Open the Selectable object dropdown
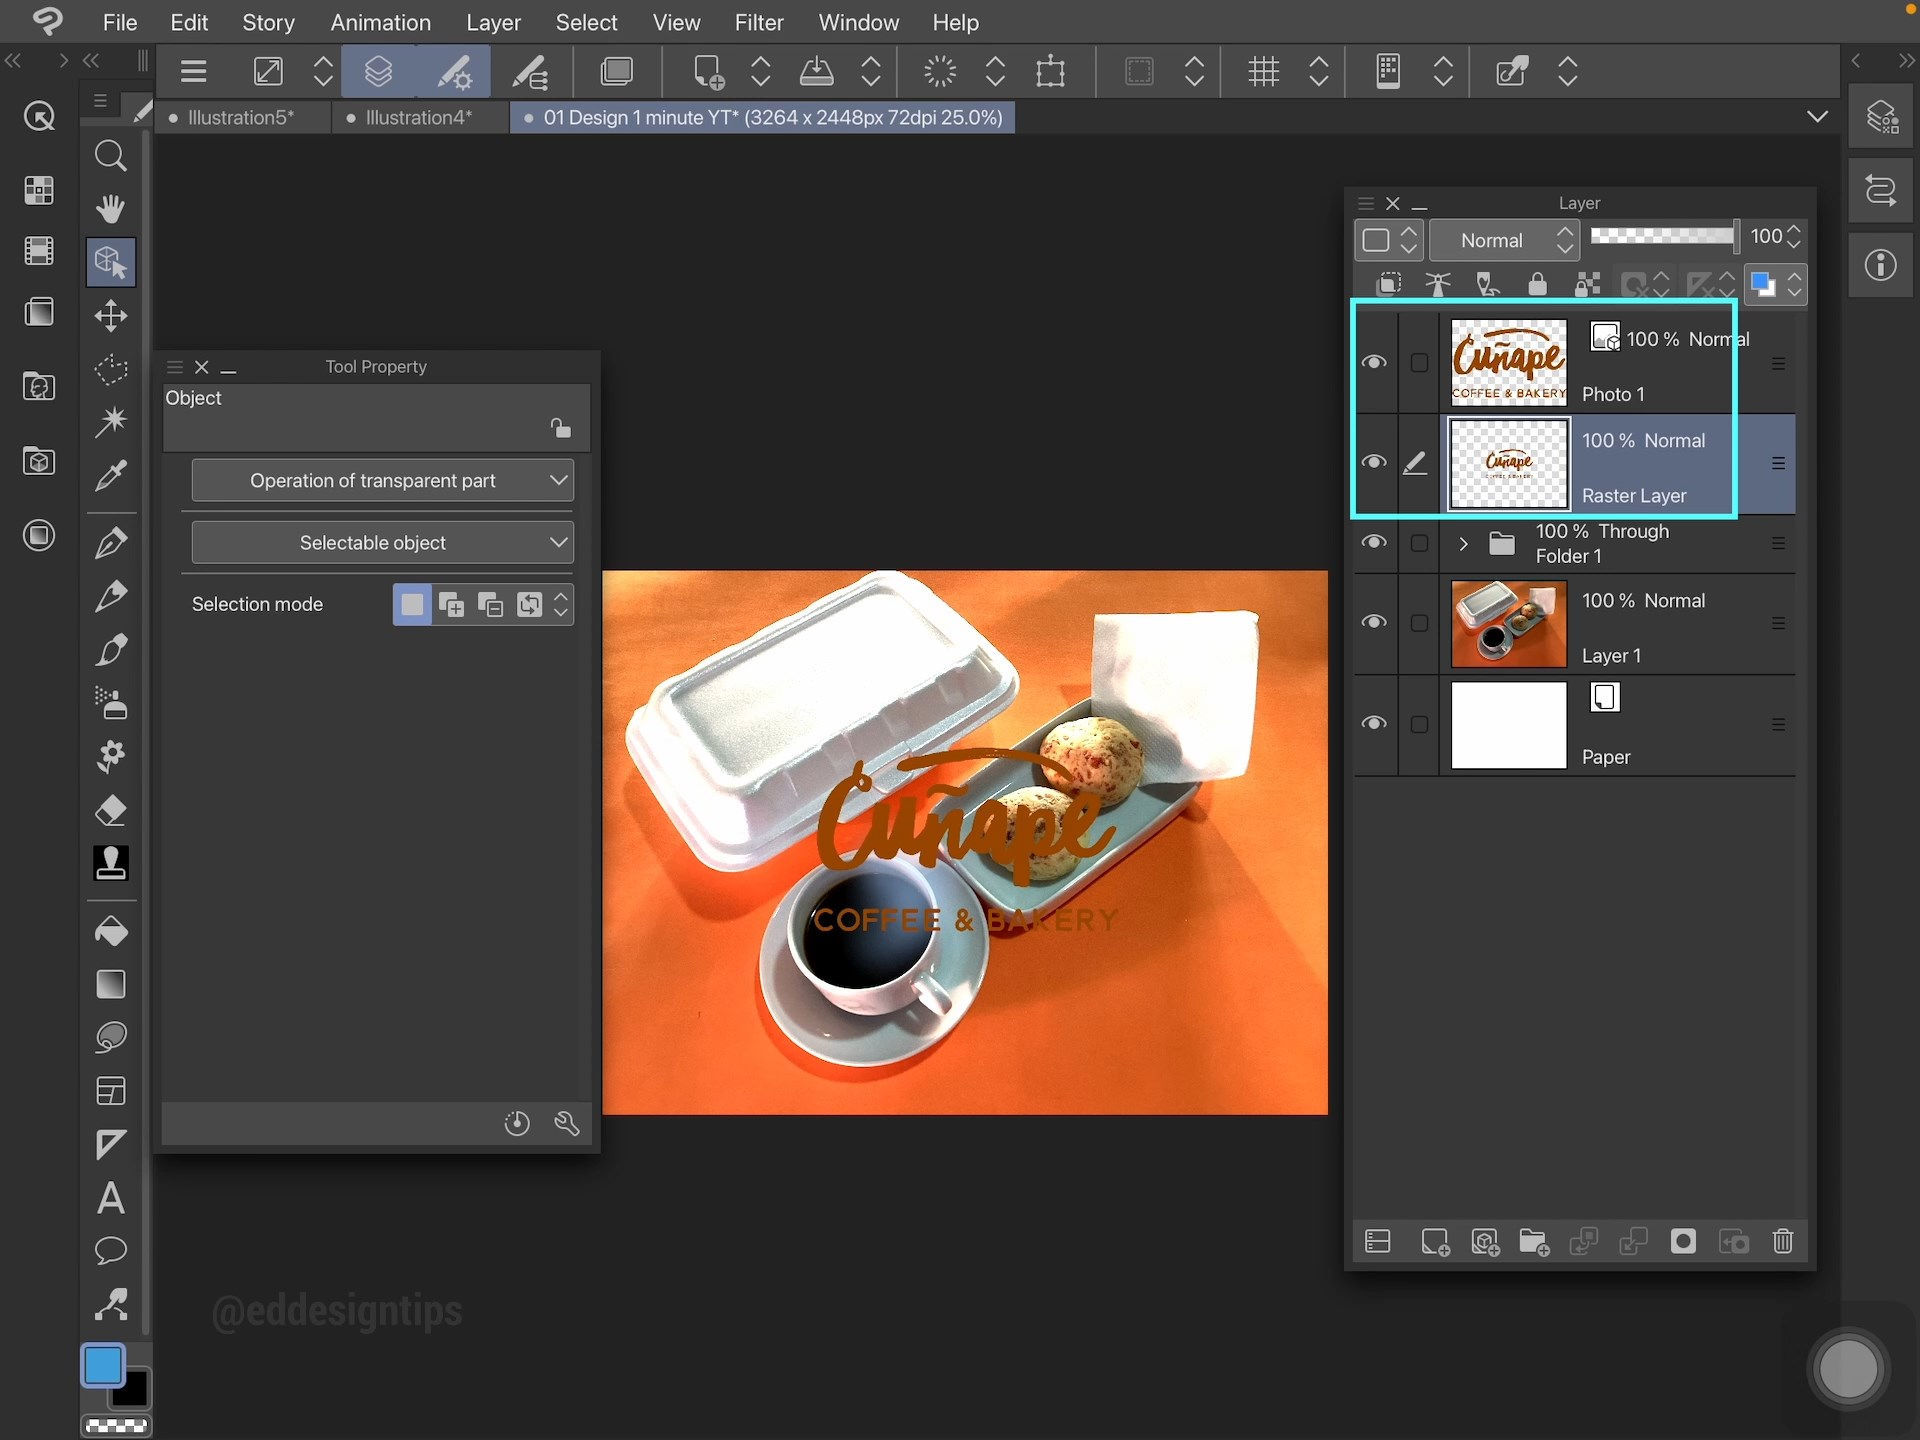The image size is (1920, 1440). [x=382, y=543]
